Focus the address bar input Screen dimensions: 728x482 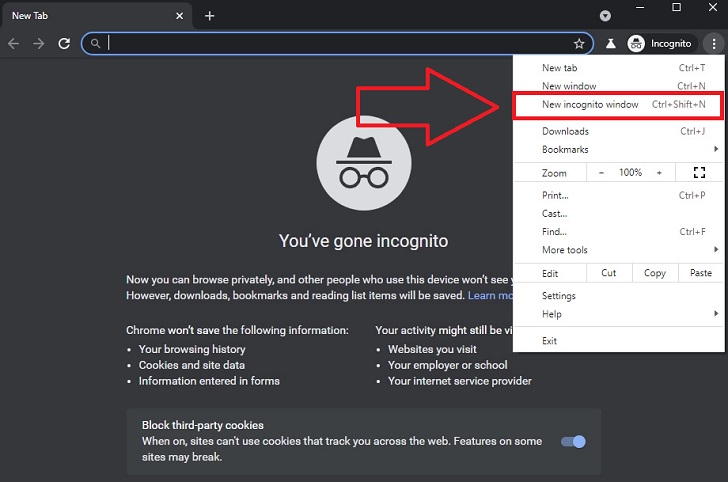(339, 44)
